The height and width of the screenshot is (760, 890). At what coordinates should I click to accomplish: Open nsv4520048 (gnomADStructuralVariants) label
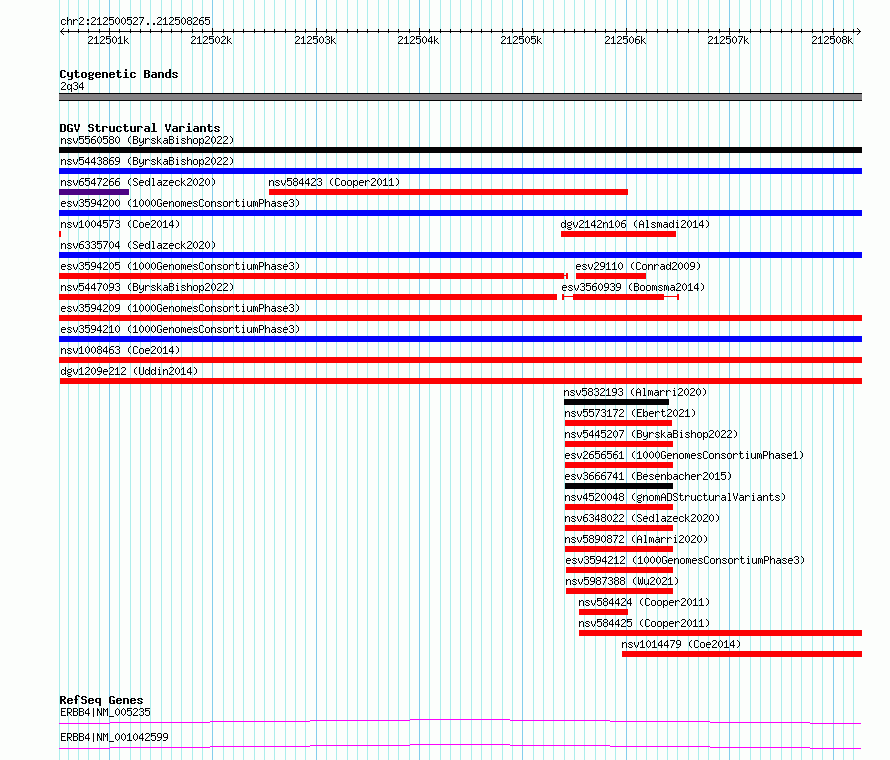tap(675, 497)
